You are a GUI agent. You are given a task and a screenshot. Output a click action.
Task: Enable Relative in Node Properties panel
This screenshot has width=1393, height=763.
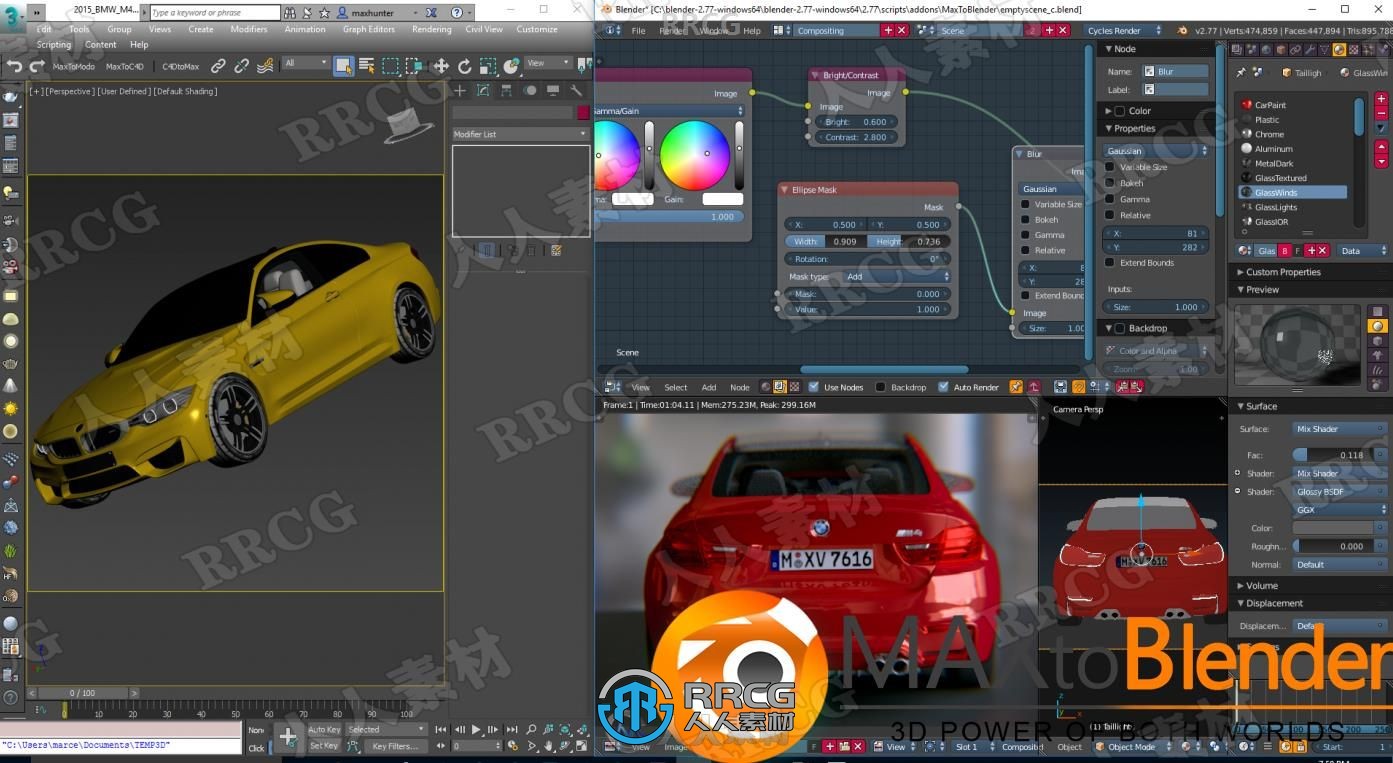click(x=1110, y=215)
